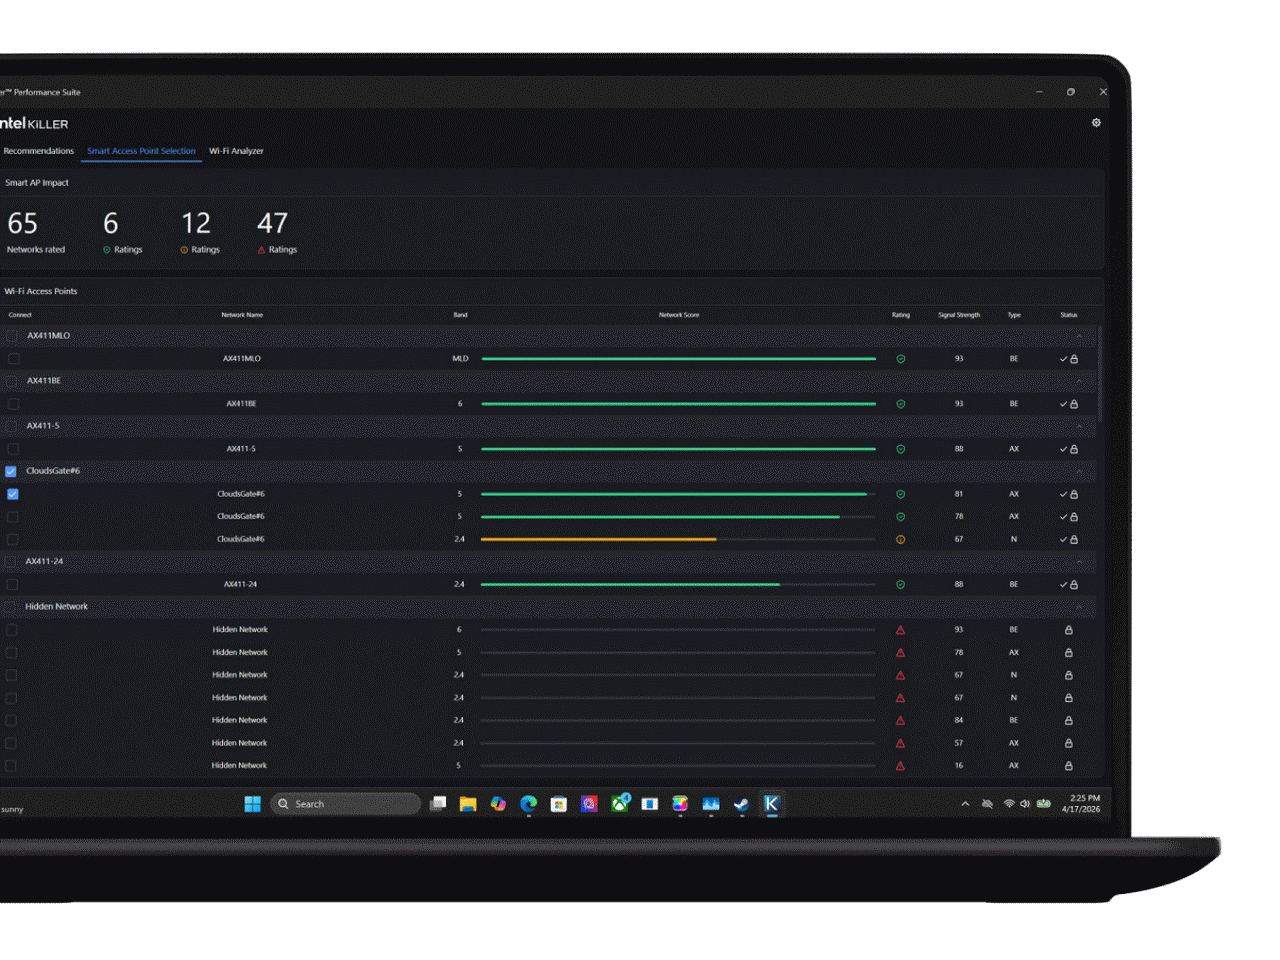Click the orange icon beside 12 Ratings
Screen dimensions: 1280x960
[184, 250]
